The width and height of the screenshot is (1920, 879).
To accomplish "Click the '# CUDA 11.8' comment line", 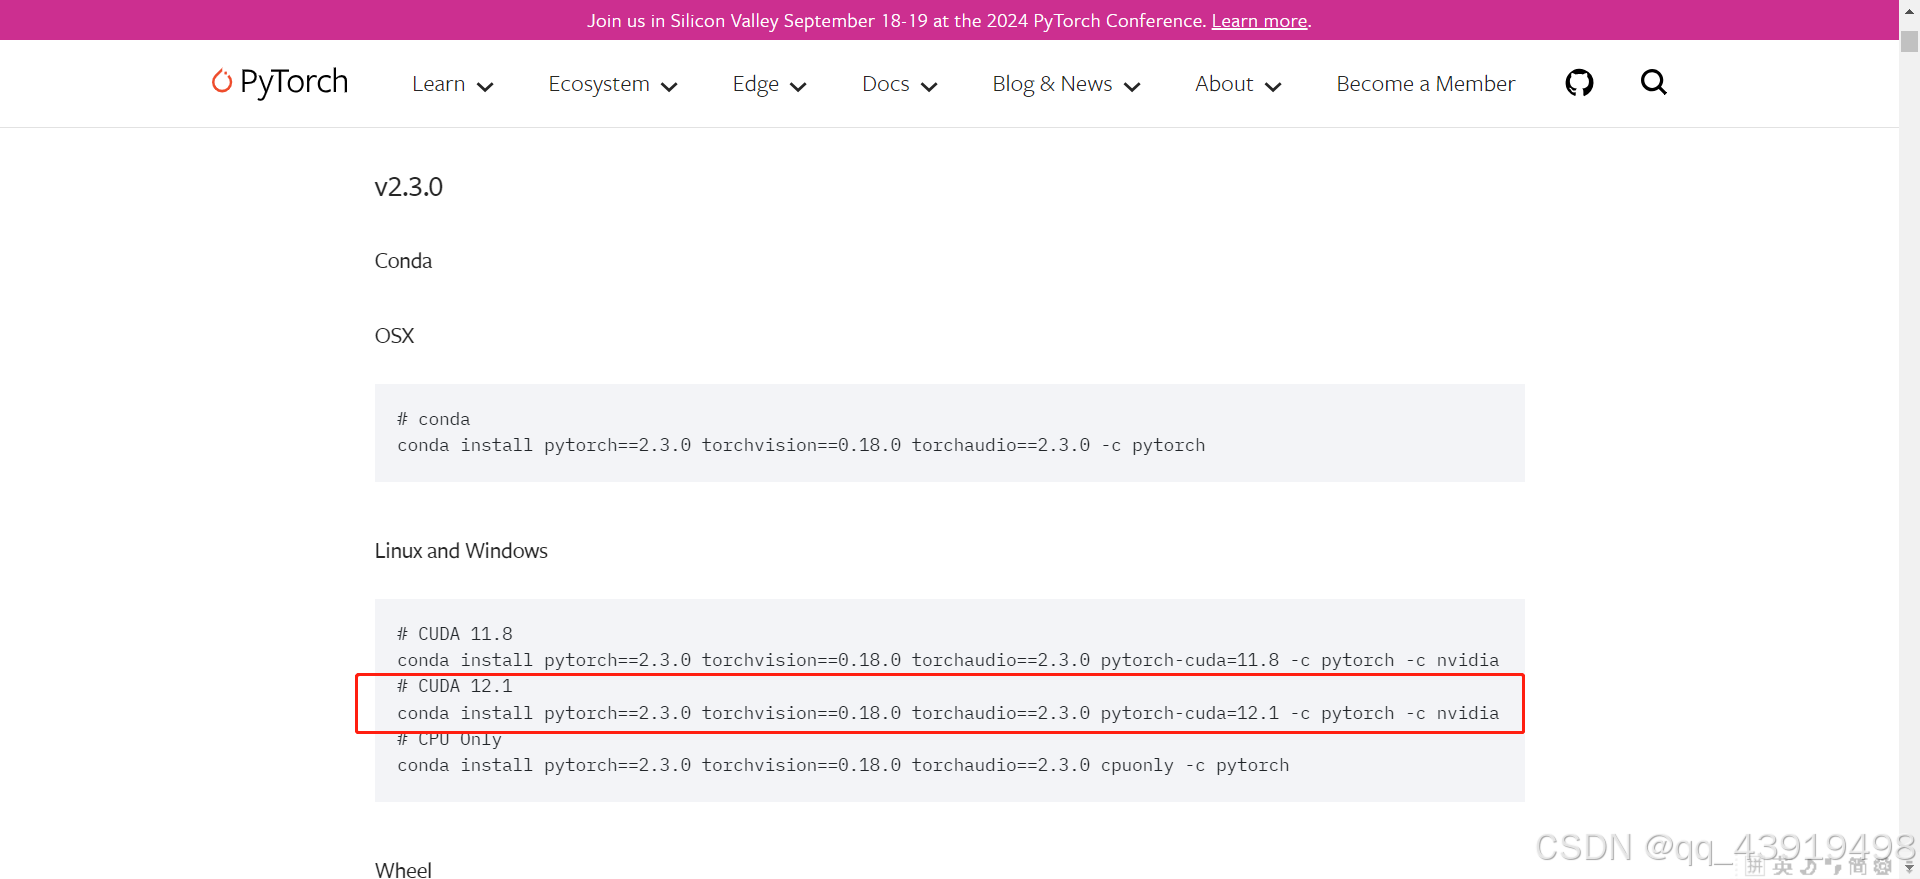I will (x=455, y=634).
